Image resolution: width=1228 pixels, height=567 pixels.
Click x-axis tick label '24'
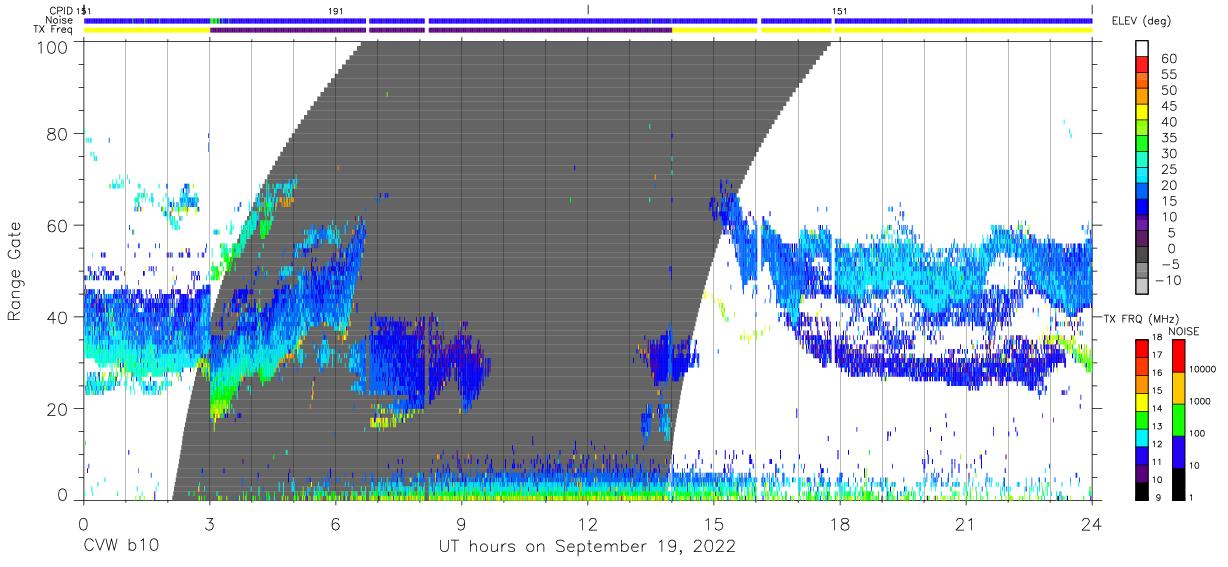coord(1091,522)
